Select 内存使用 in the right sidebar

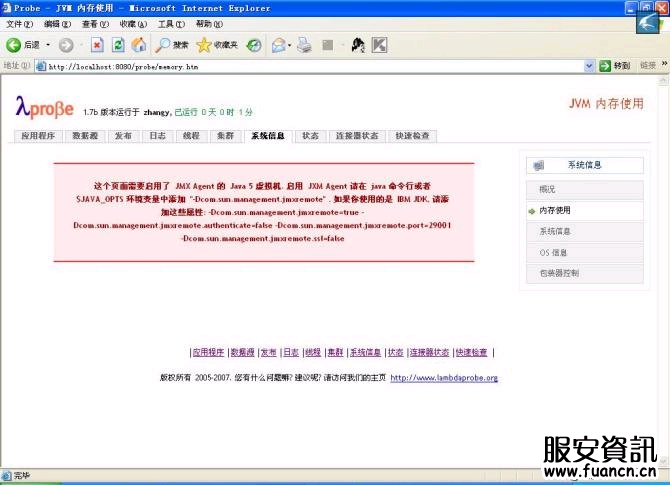[585, 211]
